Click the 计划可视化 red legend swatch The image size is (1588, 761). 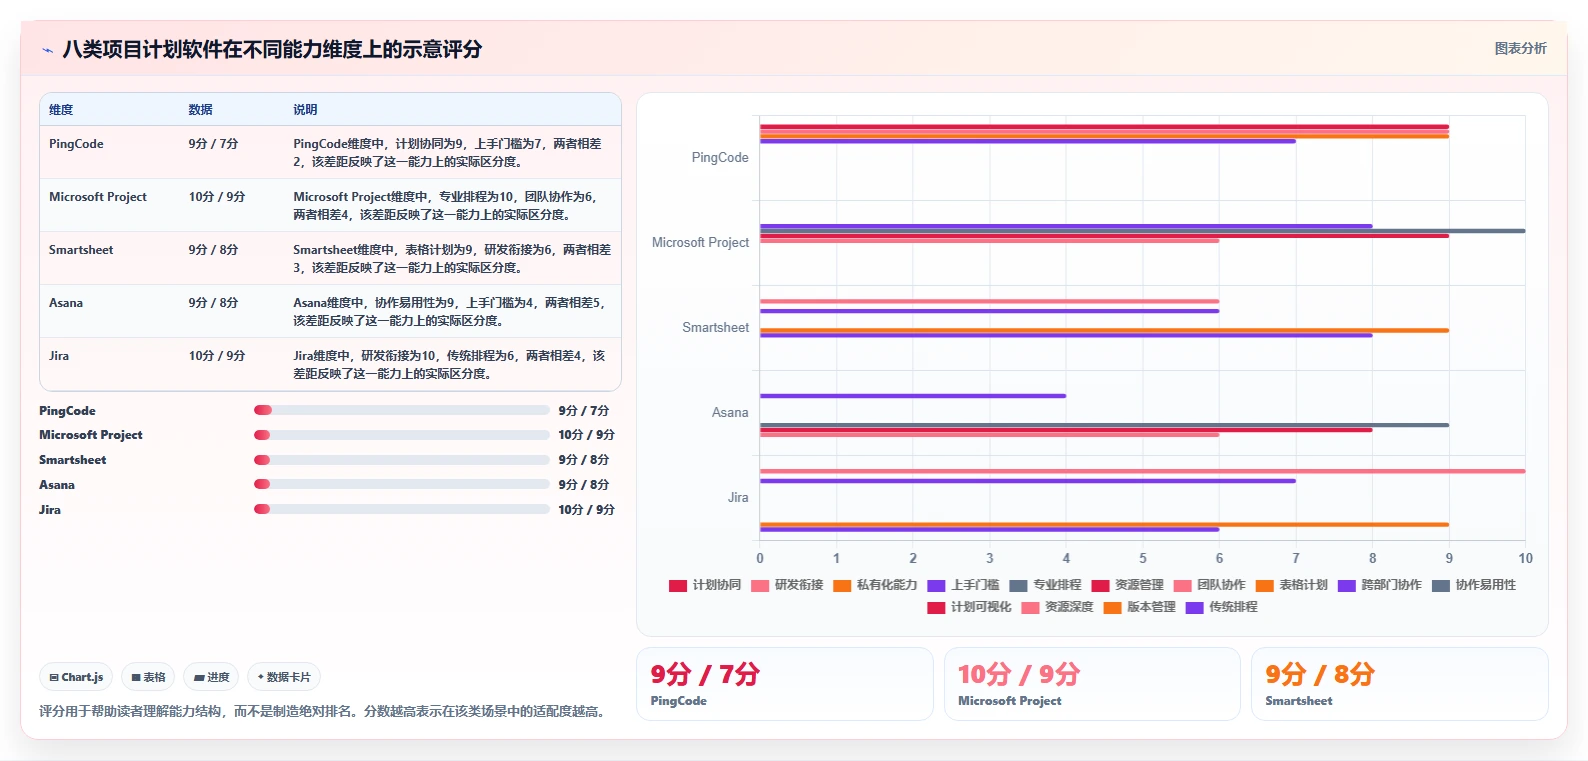coord(936,608)
